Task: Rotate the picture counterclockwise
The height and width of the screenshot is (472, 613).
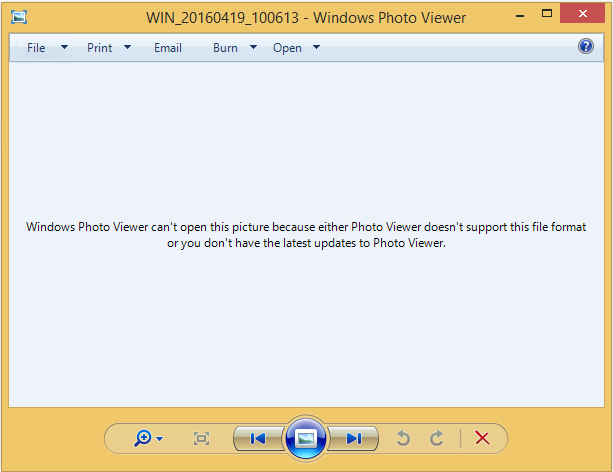Action: (x=403, y=438)
